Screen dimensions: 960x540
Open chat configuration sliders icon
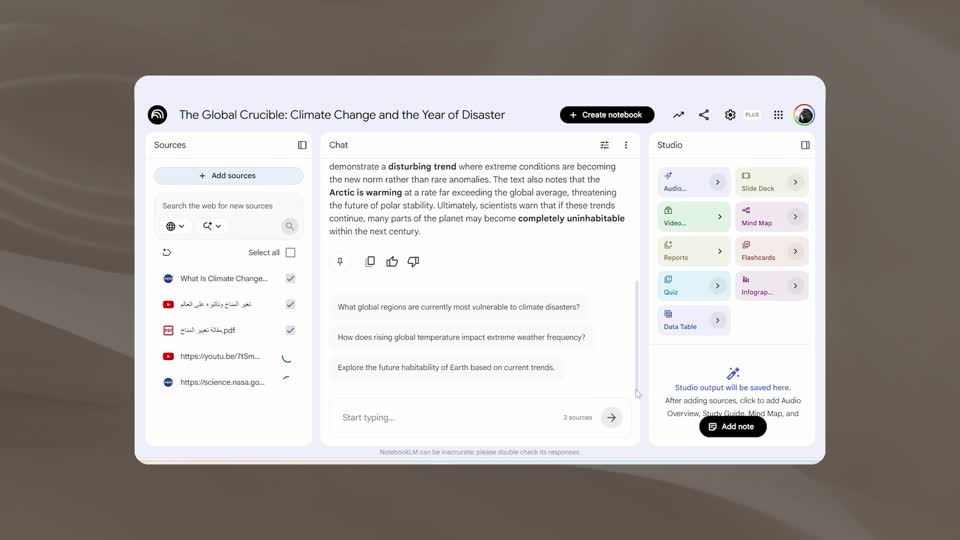tap(604, 145)
